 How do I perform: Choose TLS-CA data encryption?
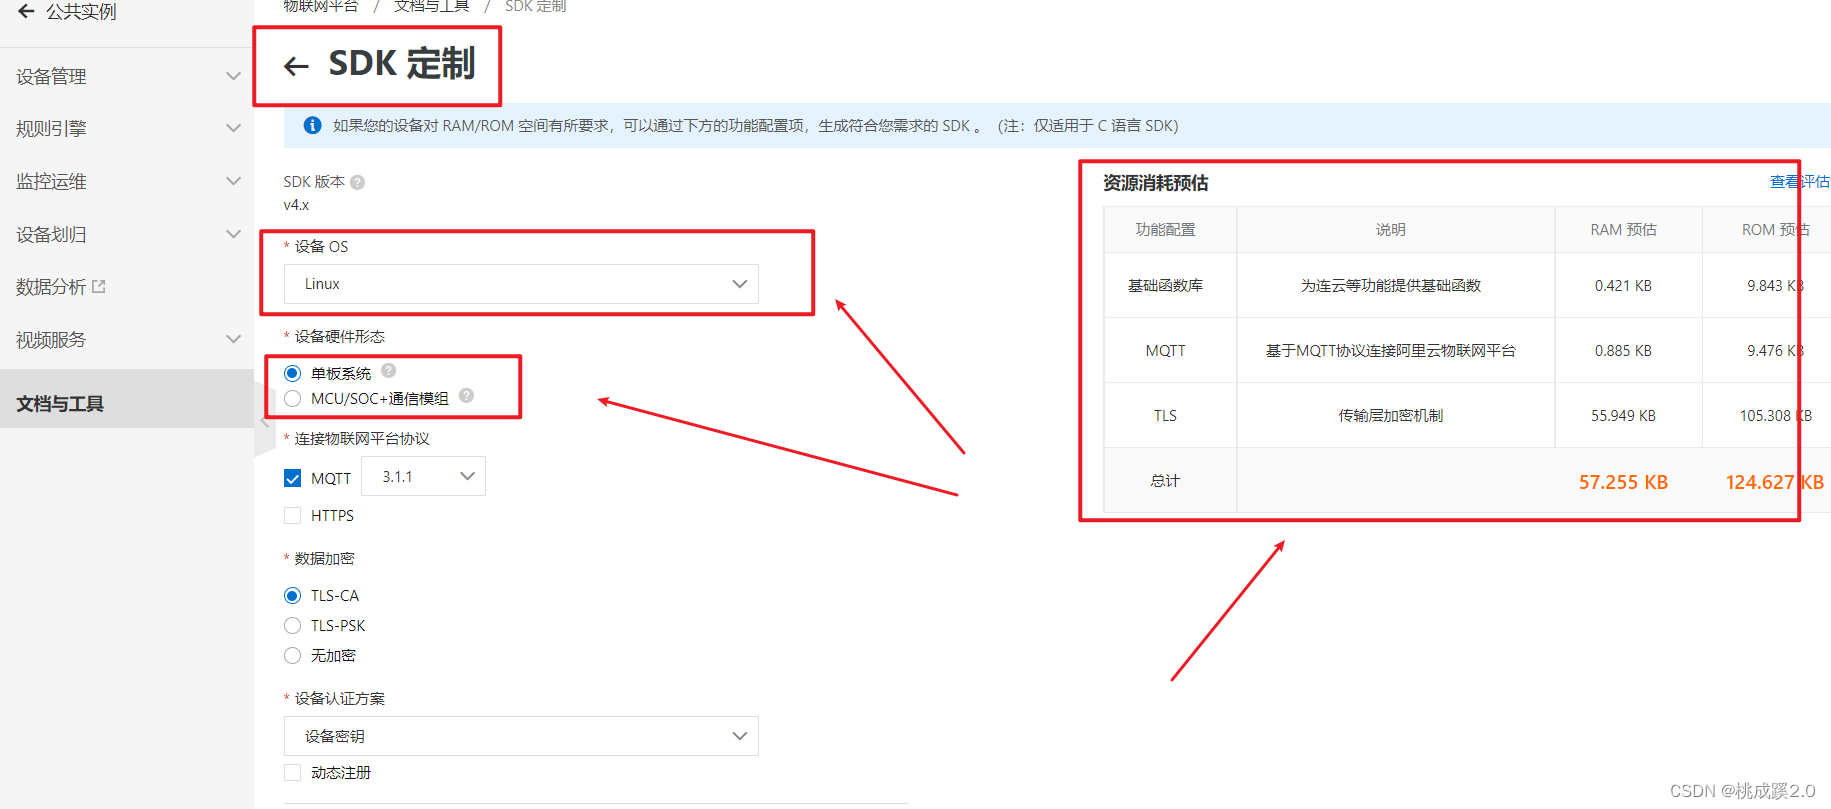pos(292,595)
